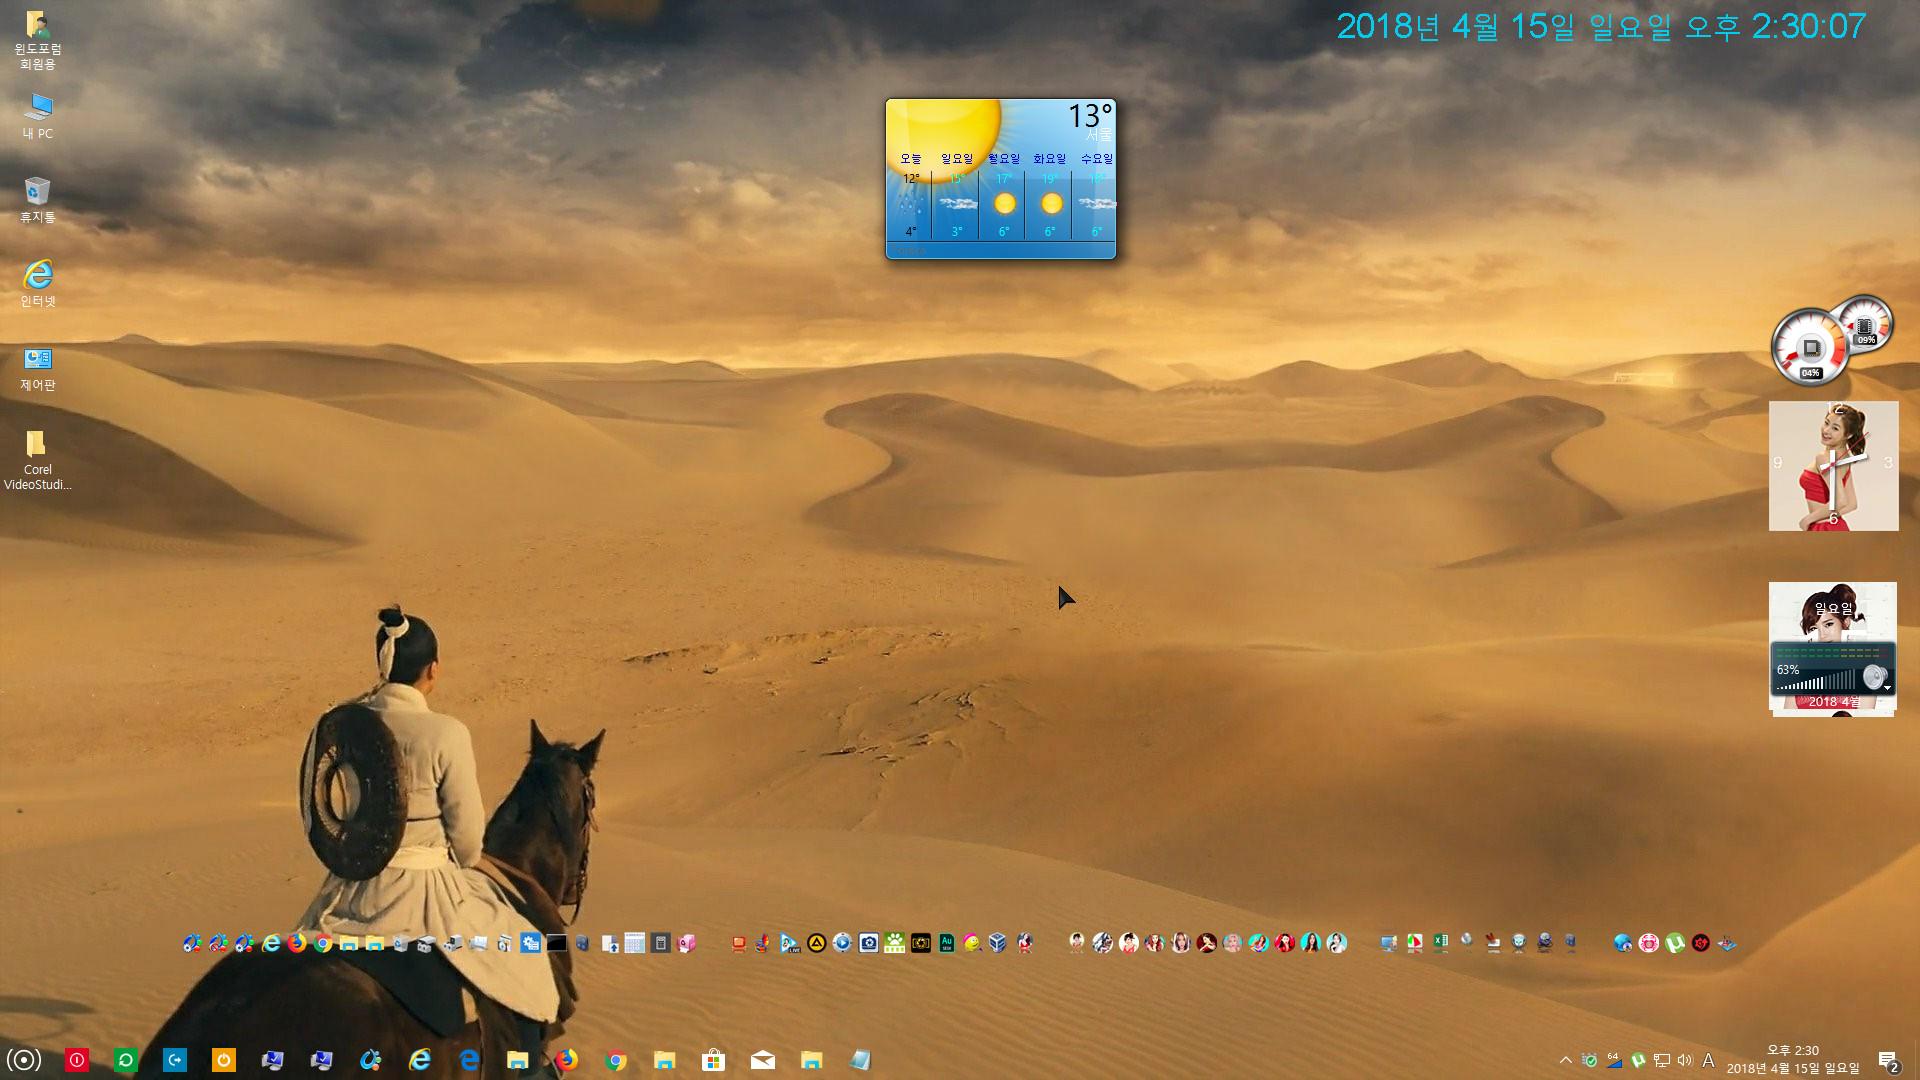The width and height of the screenshot is (1920, 1080).
Task: Open Microsoft Store from the taskbar
Action: [x=714, y=1060]
